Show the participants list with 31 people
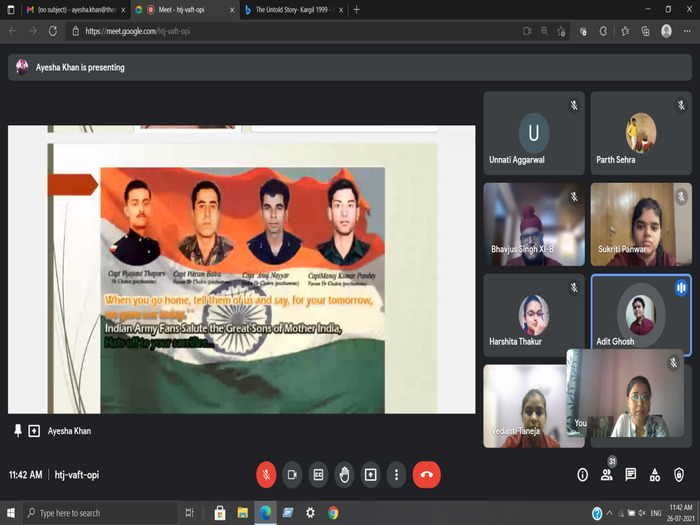700x525 pixels. [607, 475]
